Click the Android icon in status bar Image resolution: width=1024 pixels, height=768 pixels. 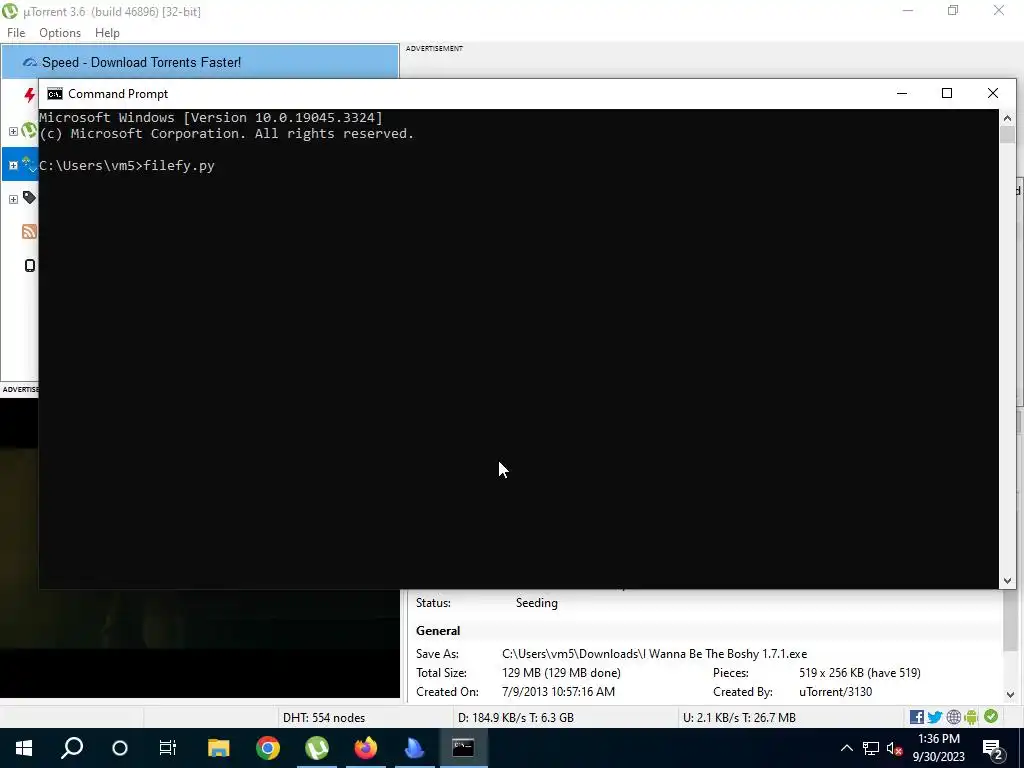tap(971, 717)
